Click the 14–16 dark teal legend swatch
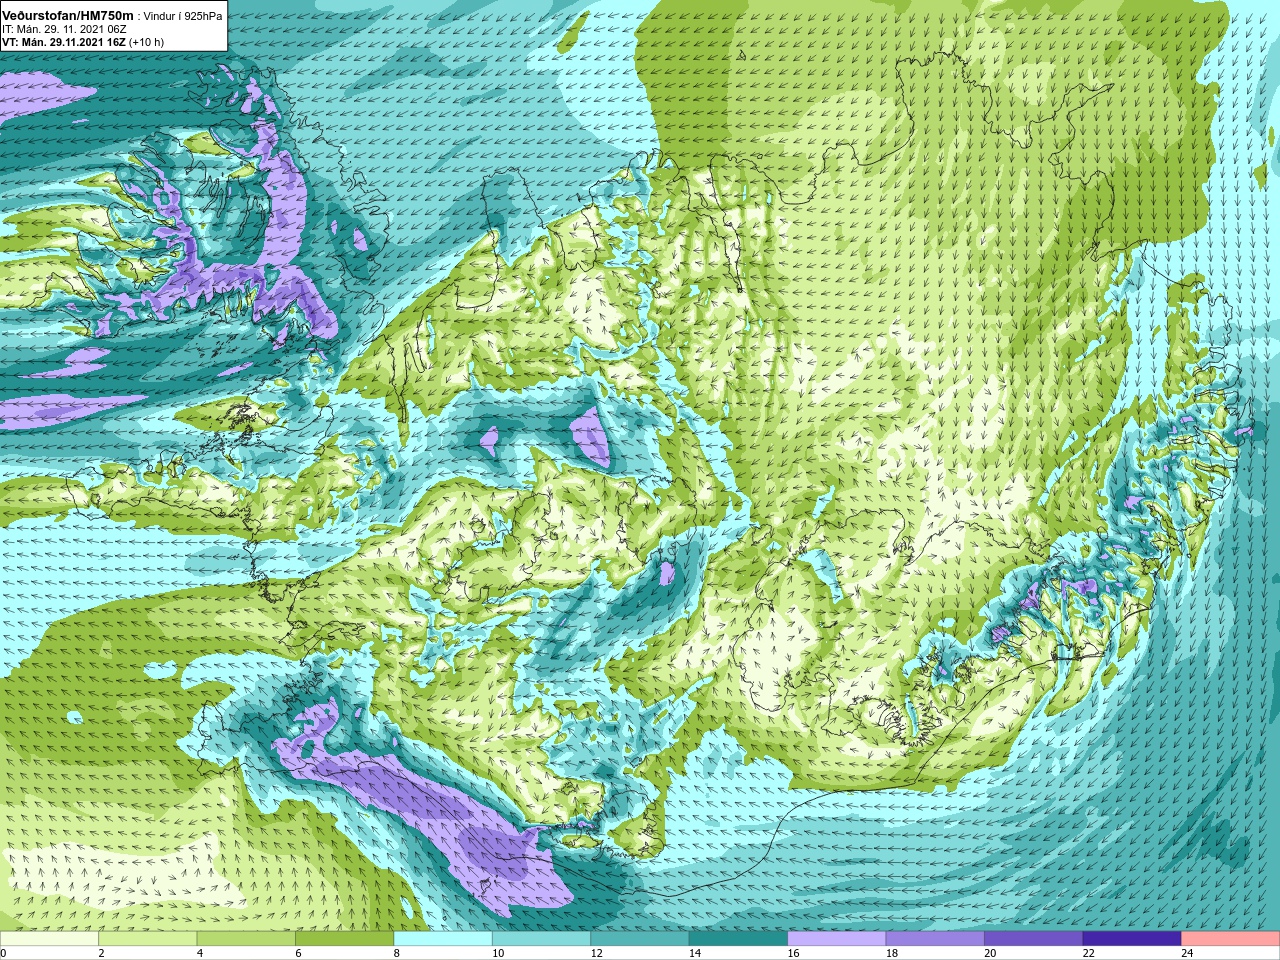This screenshot has height=960, width=1280. pyautogui.click(x=739, y=939)
